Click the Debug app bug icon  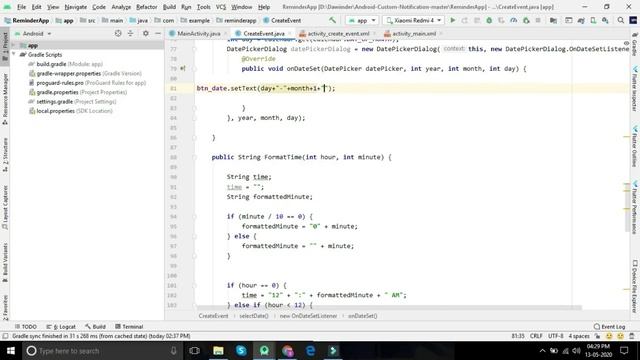coord(489,20)
